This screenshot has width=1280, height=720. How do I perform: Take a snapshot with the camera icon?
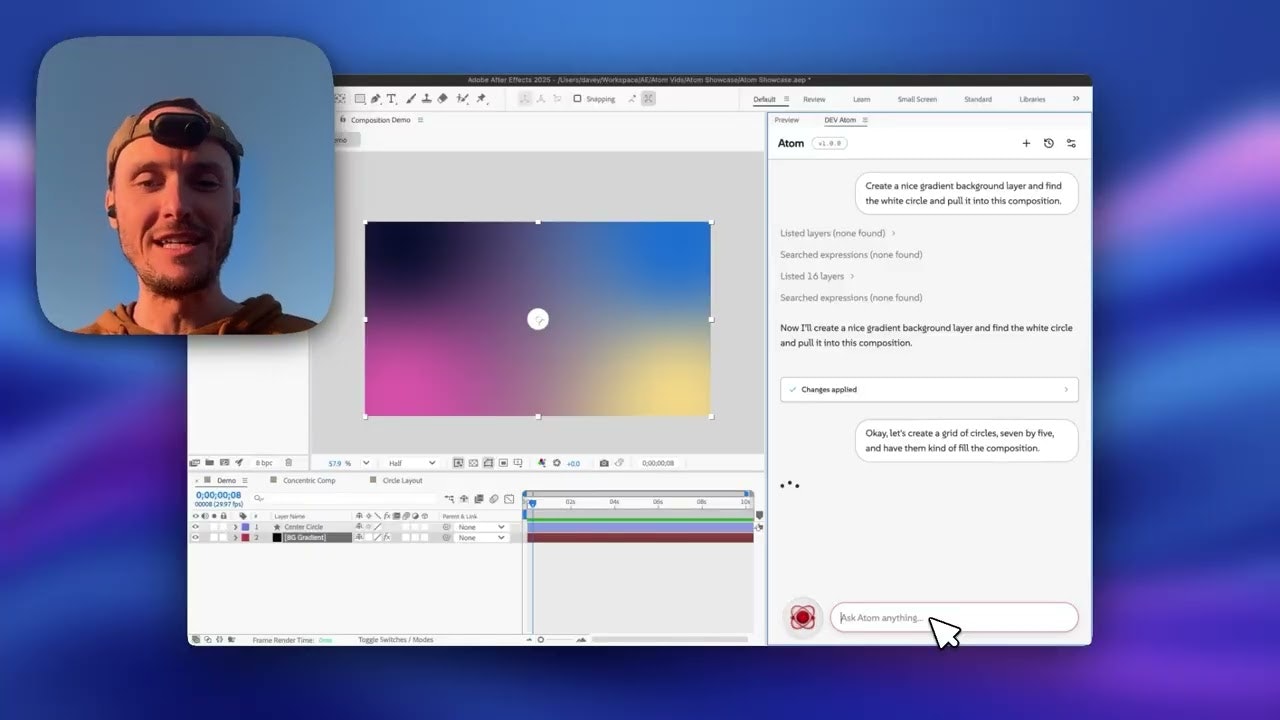604,463
